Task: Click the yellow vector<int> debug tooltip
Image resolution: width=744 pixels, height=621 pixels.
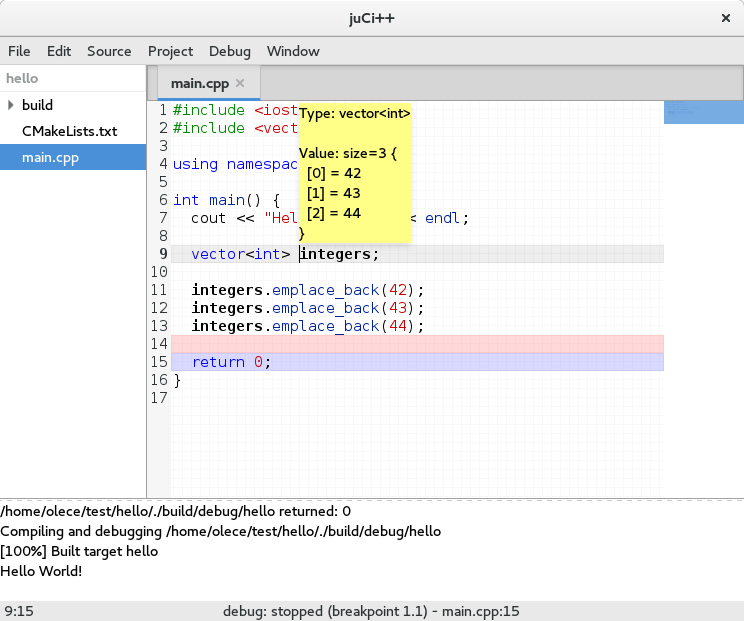Action: (355, 173)
